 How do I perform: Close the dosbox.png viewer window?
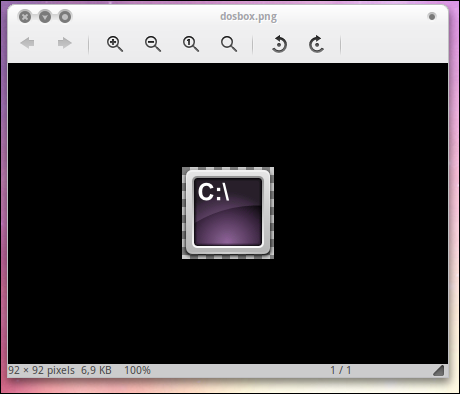click(25, 17)
